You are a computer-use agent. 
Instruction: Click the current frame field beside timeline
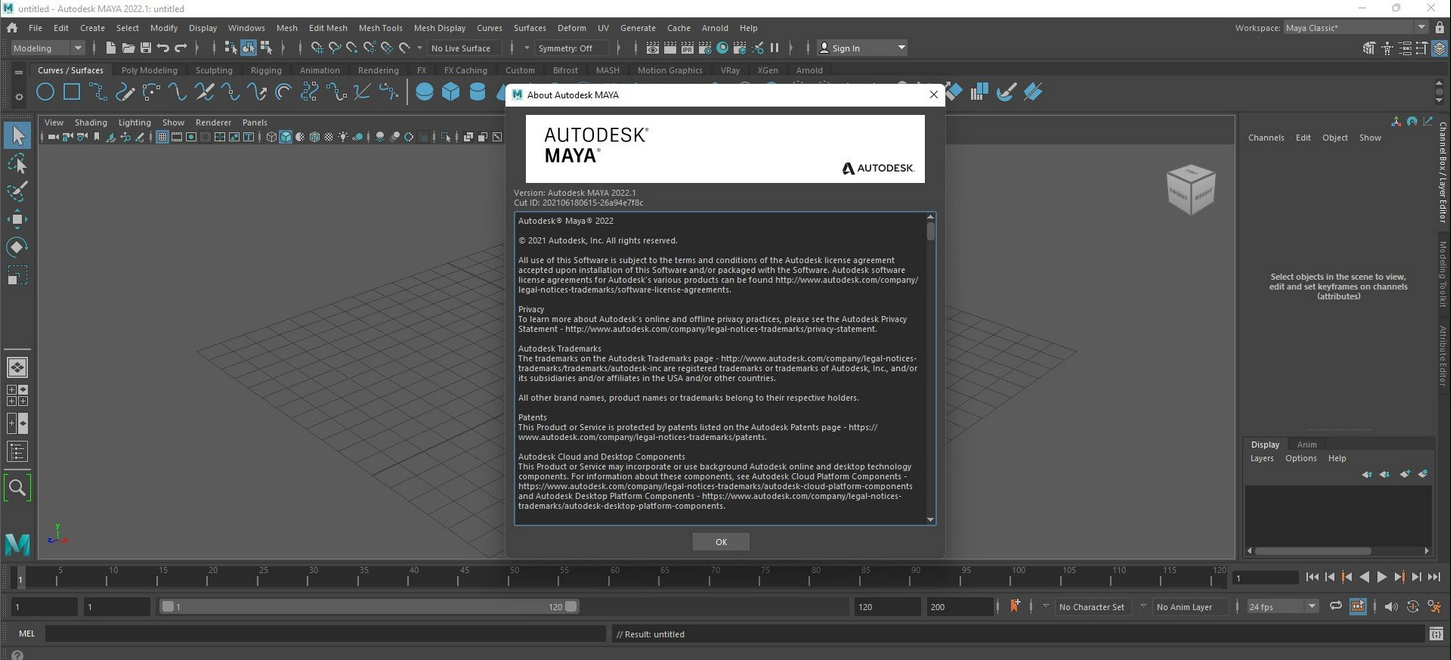[x=1265, y=577]
